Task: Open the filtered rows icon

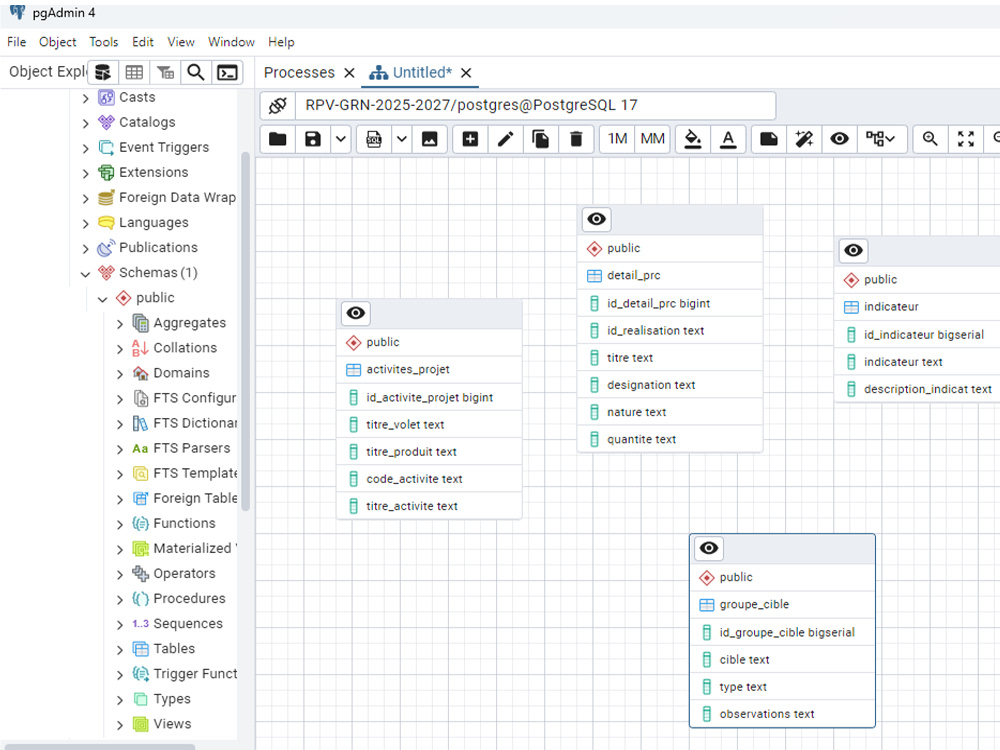Action: [x=165, y=73]
